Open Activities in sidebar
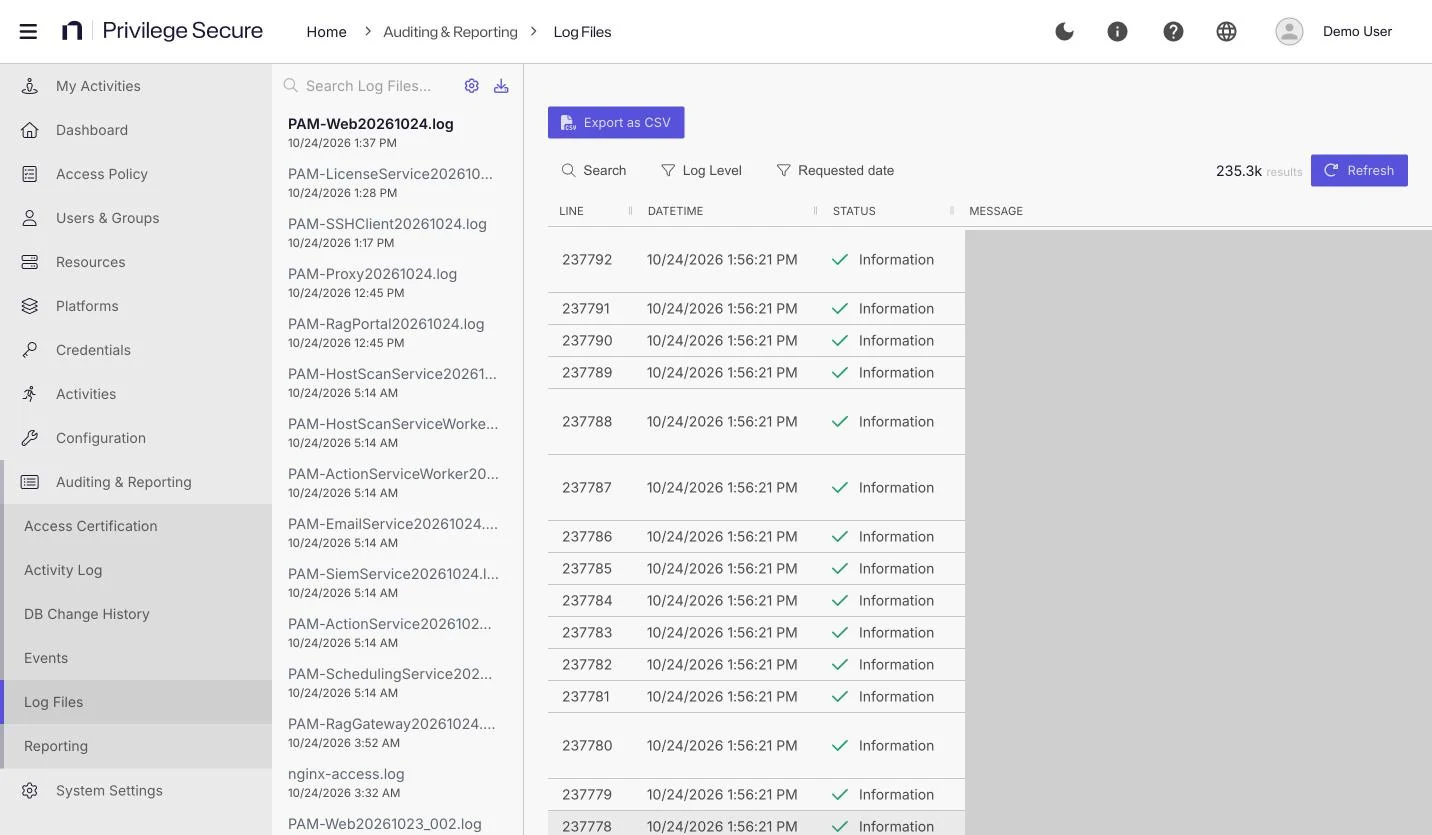 click(x=136, y=394)
